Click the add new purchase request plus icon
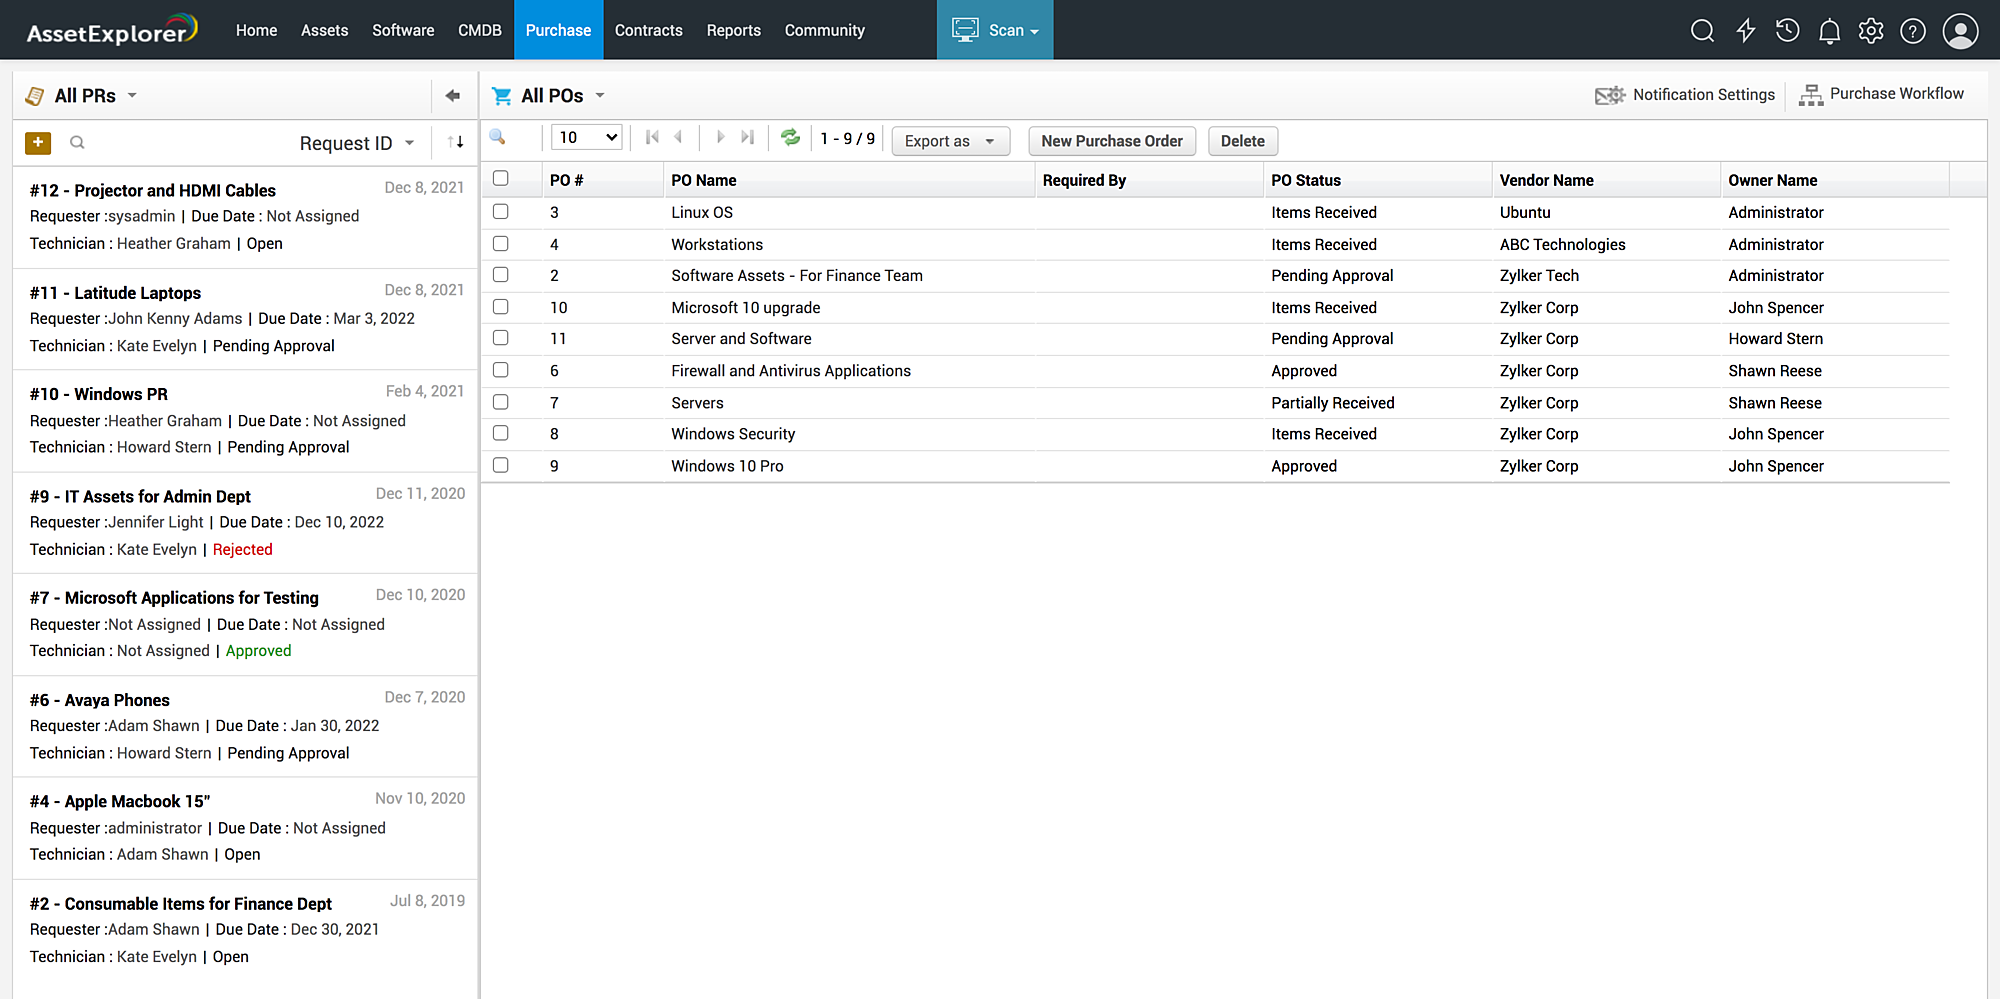 click(38, 143)
